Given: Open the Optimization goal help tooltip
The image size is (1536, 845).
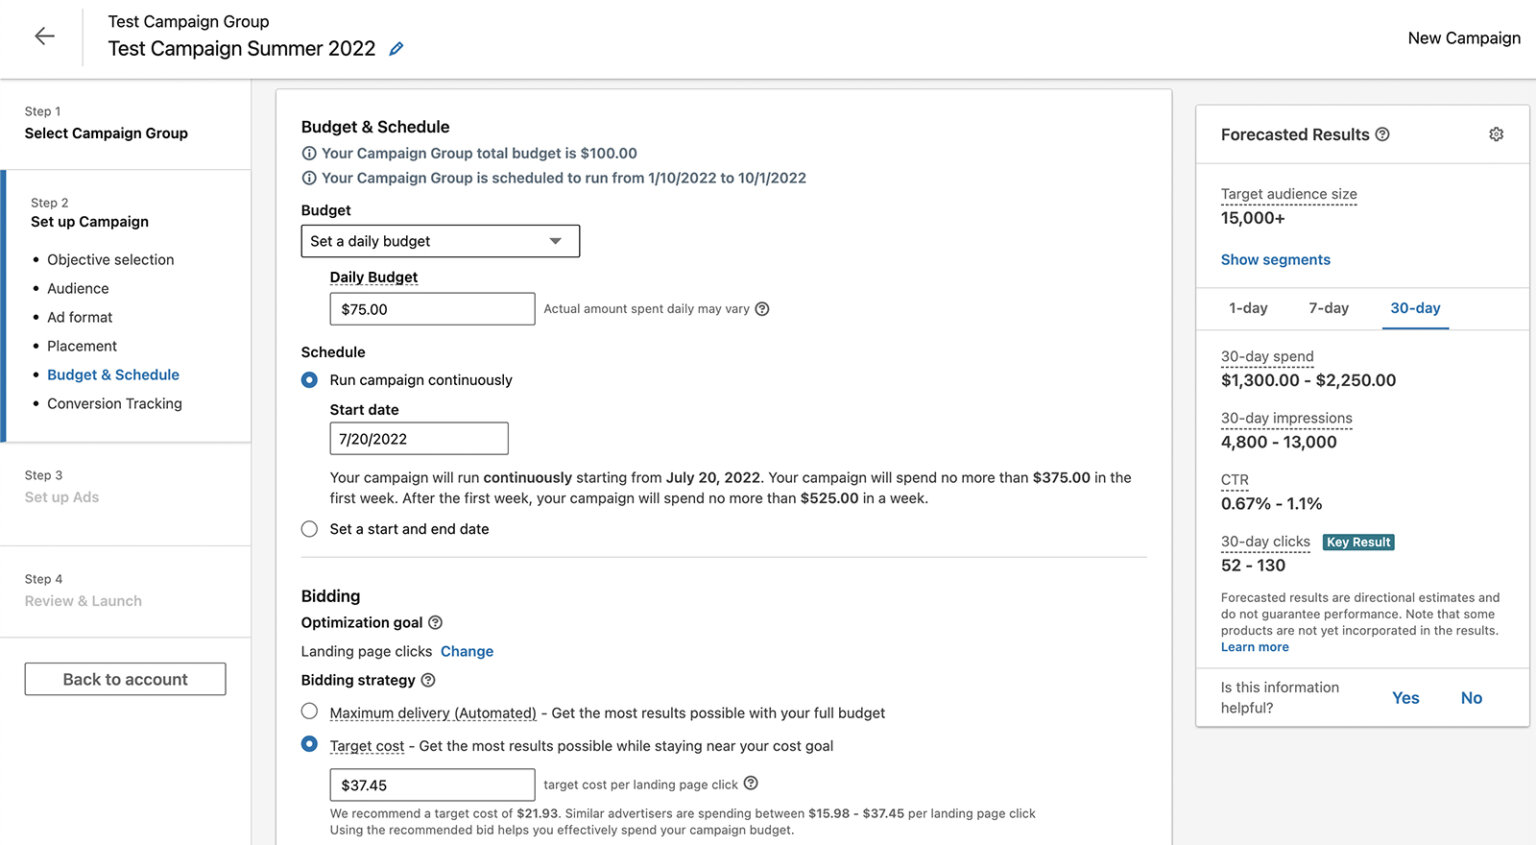Looking at the screenshot, I should point(435,622).
